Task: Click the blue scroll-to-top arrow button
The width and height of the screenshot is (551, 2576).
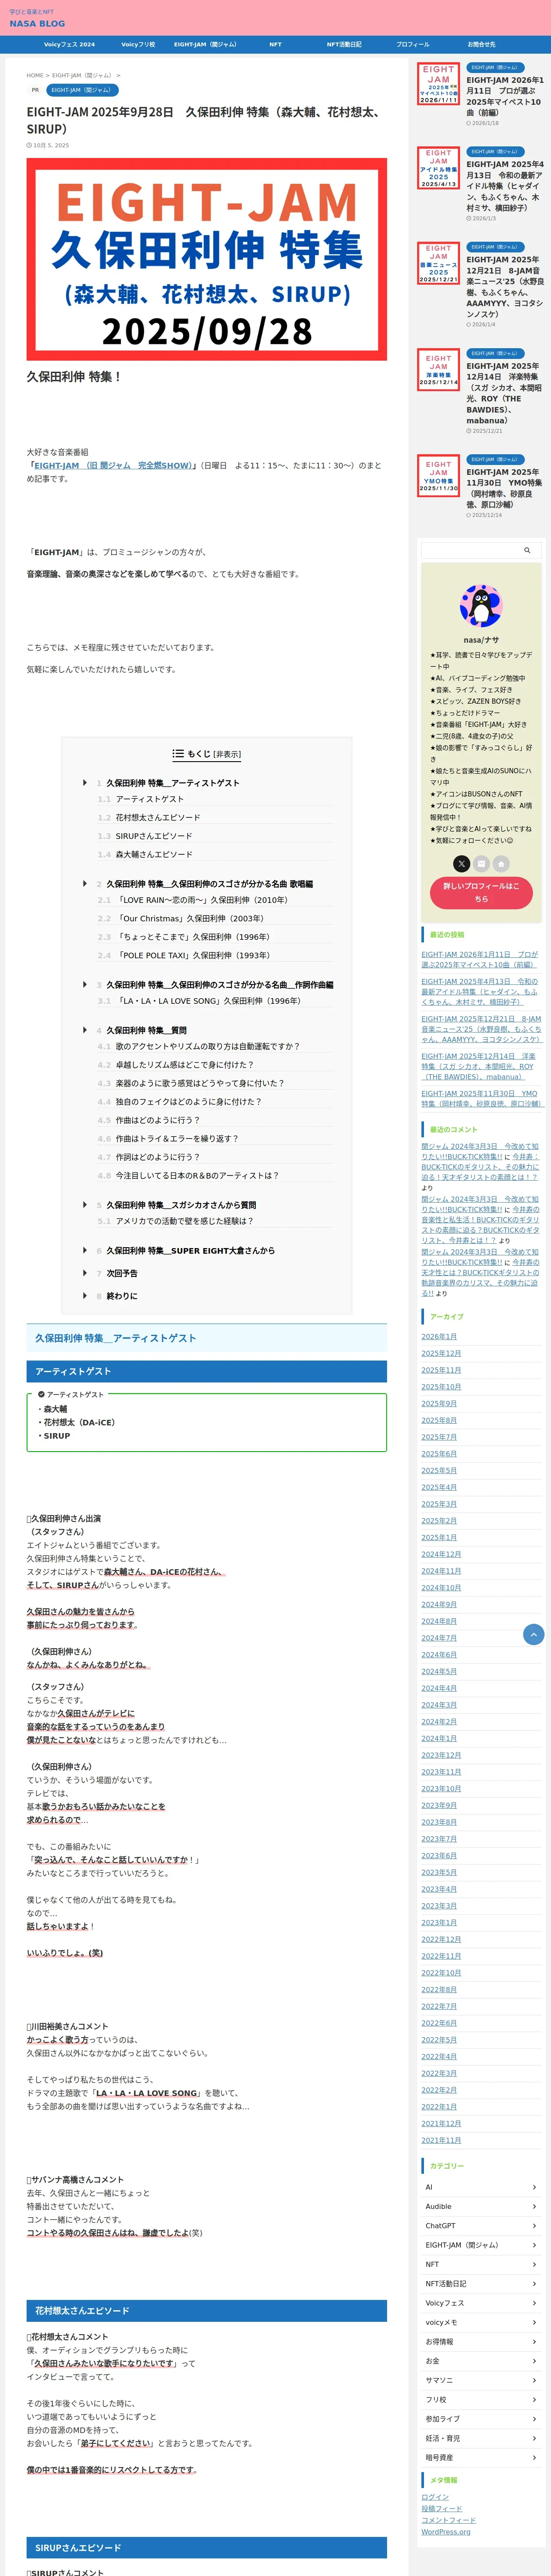Action: coord(534,1634)
